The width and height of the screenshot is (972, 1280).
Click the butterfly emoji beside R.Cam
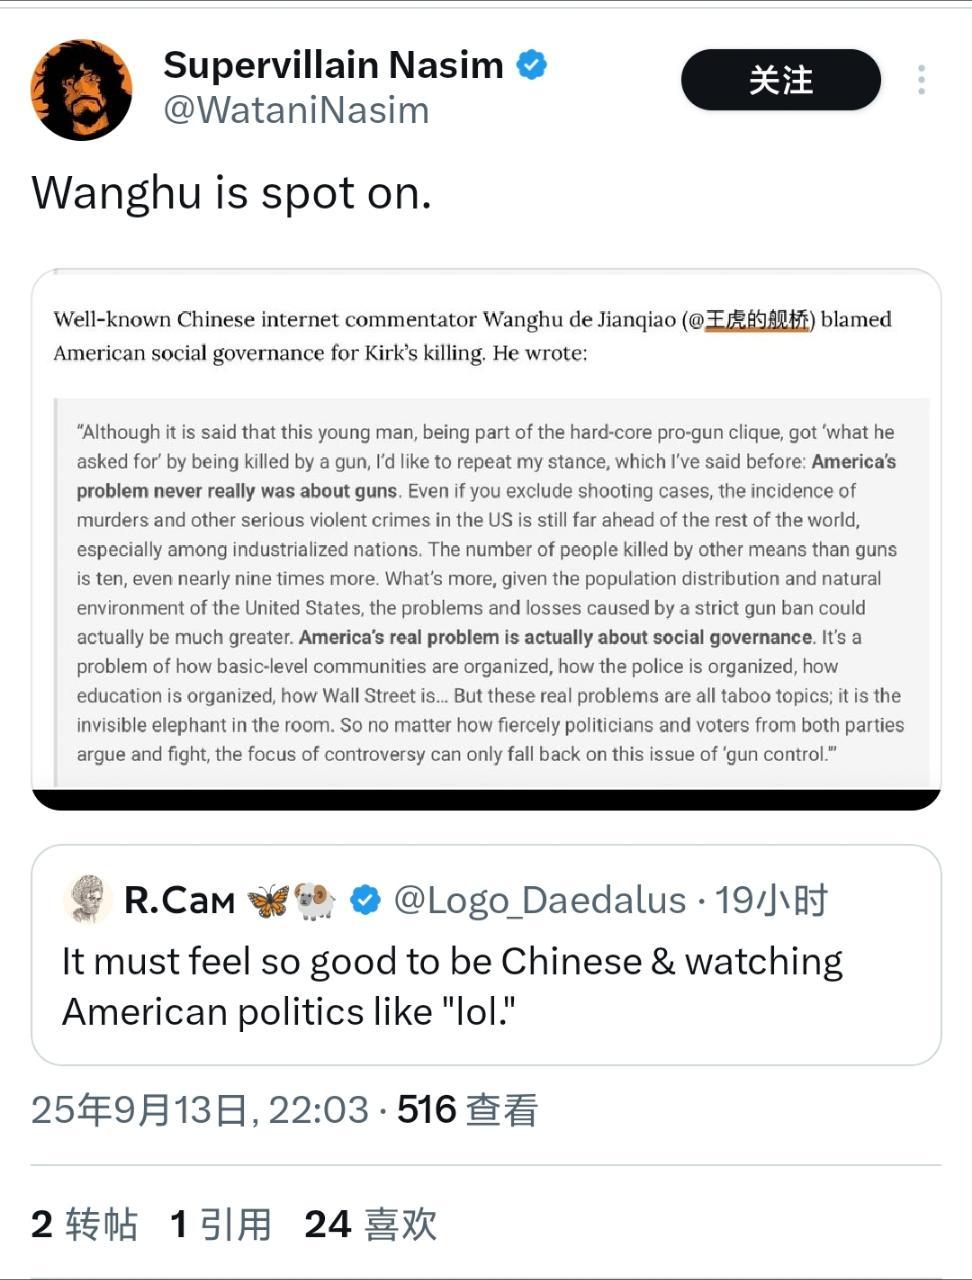click(x=267, y=900)
